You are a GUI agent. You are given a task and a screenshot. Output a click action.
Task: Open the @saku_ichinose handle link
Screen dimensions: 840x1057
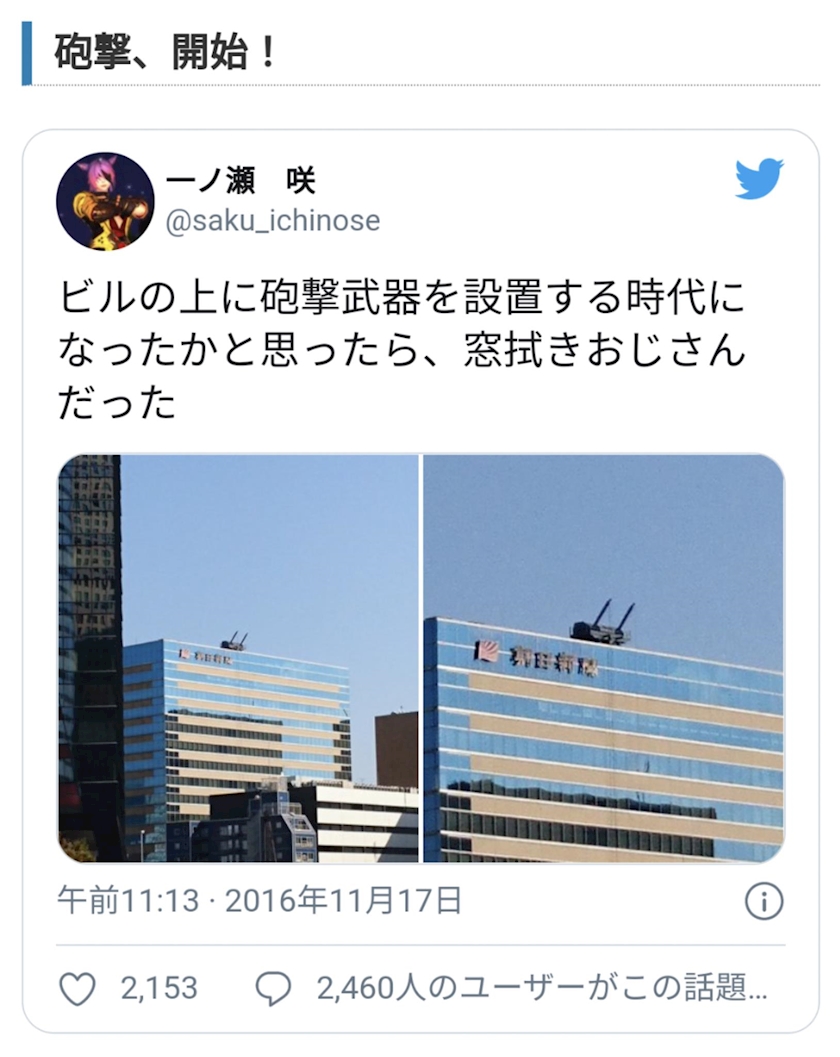tap(273, 221)
